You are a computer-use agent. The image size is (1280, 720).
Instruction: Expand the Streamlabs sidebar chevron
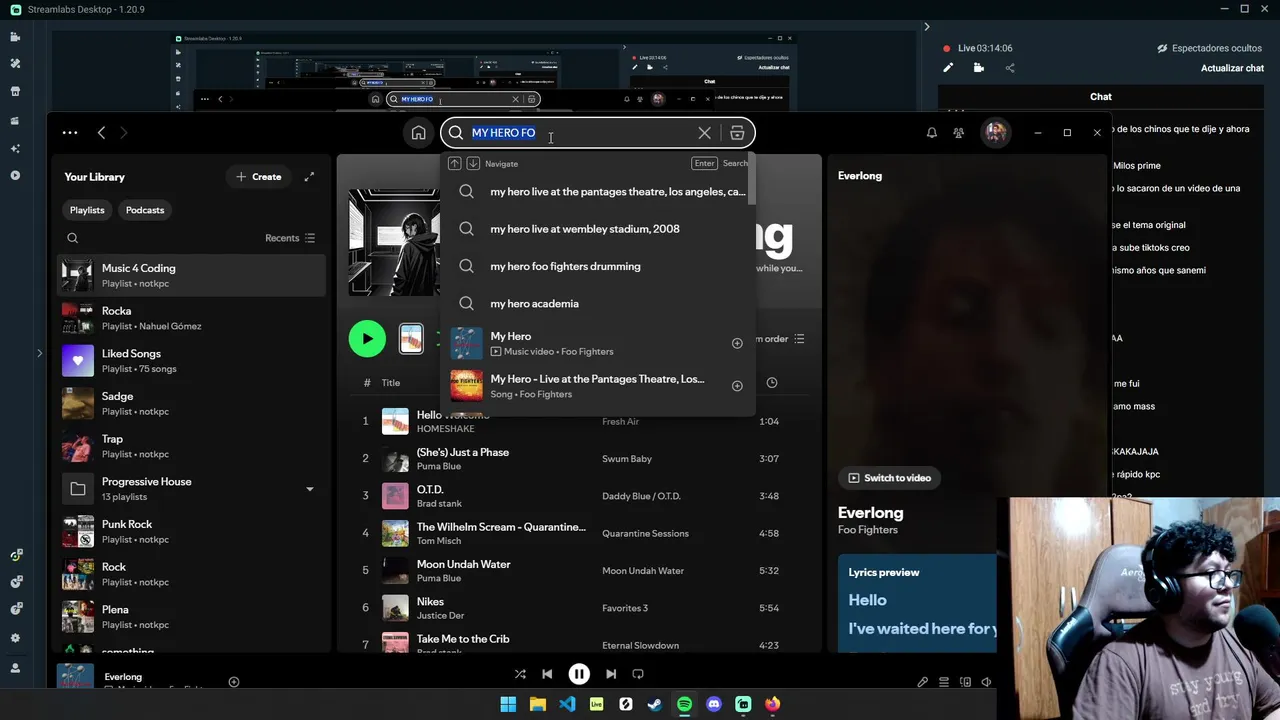[40, 353]
